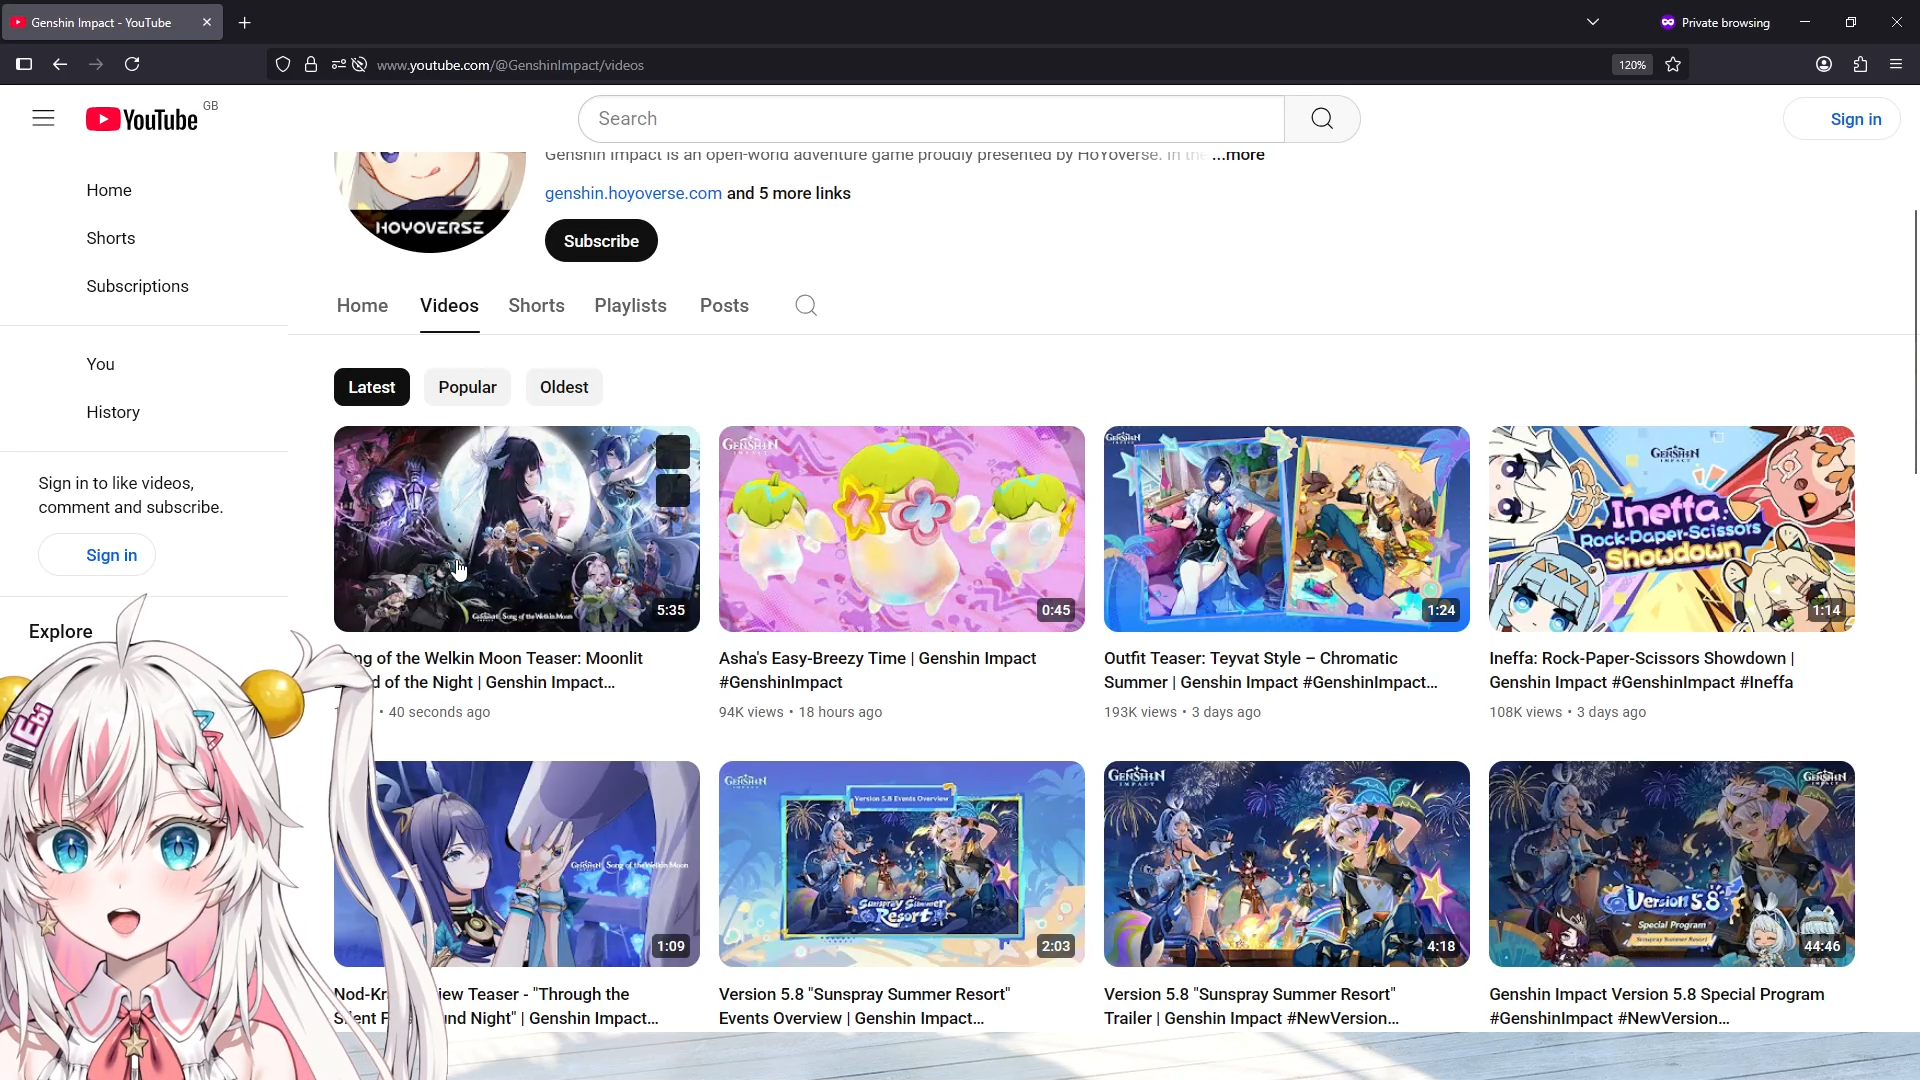
Task: Expand the list all tabs chevron
Action: pos(1593,22)
